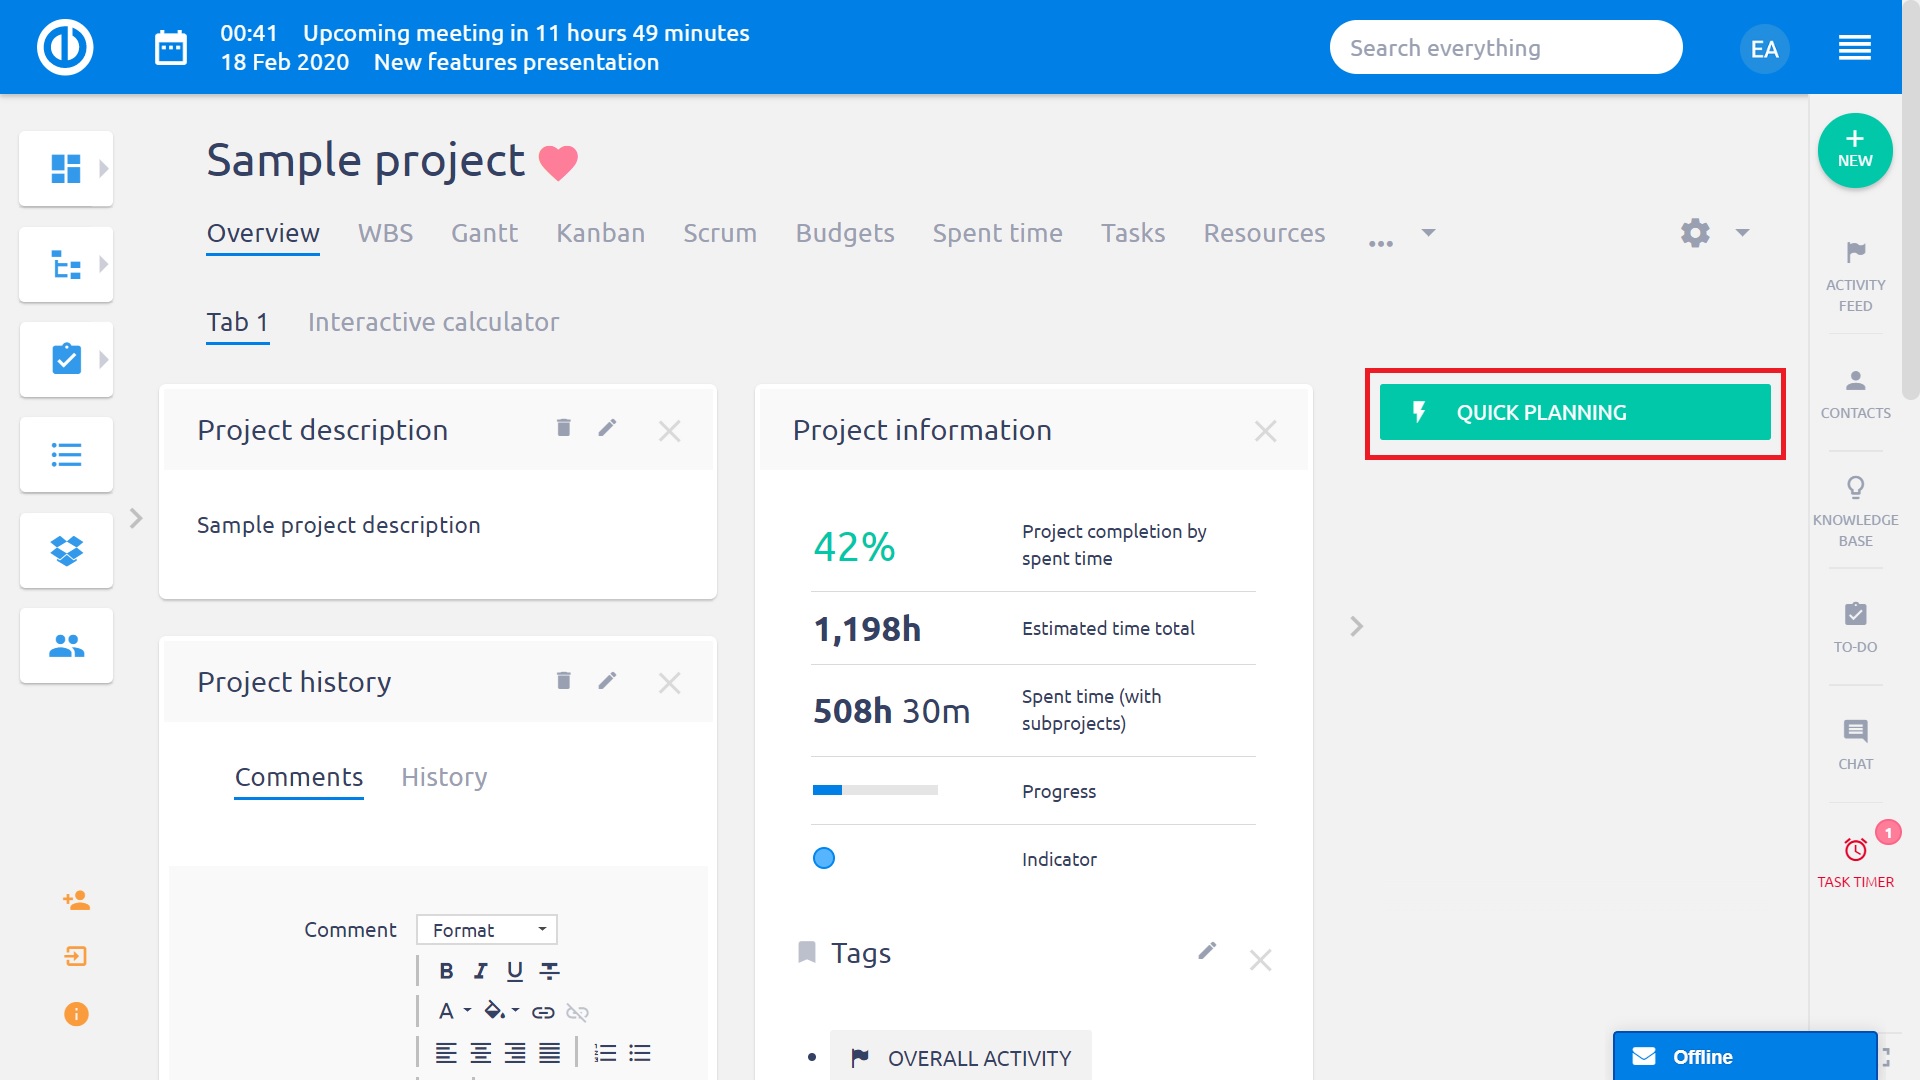Image resolution: width=1920 pixels, height=1080 pixels.
Task: Mark Sample project favorite with heart icon
Action: click(x=558, y=162)
